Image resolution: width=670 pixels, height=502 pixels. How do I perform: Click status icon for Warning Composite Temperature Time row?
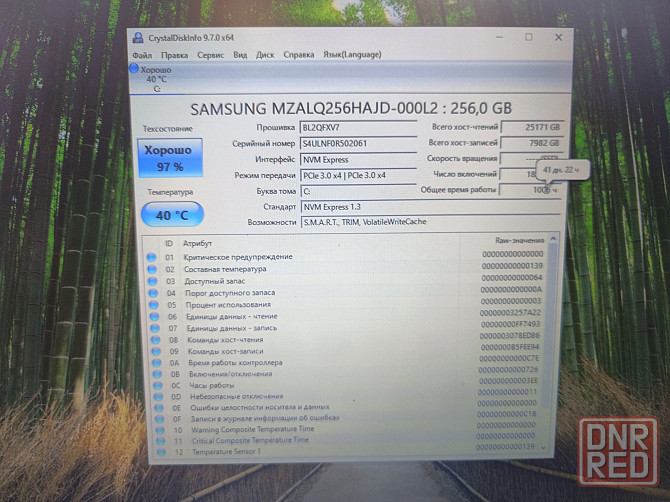[160, 430]
